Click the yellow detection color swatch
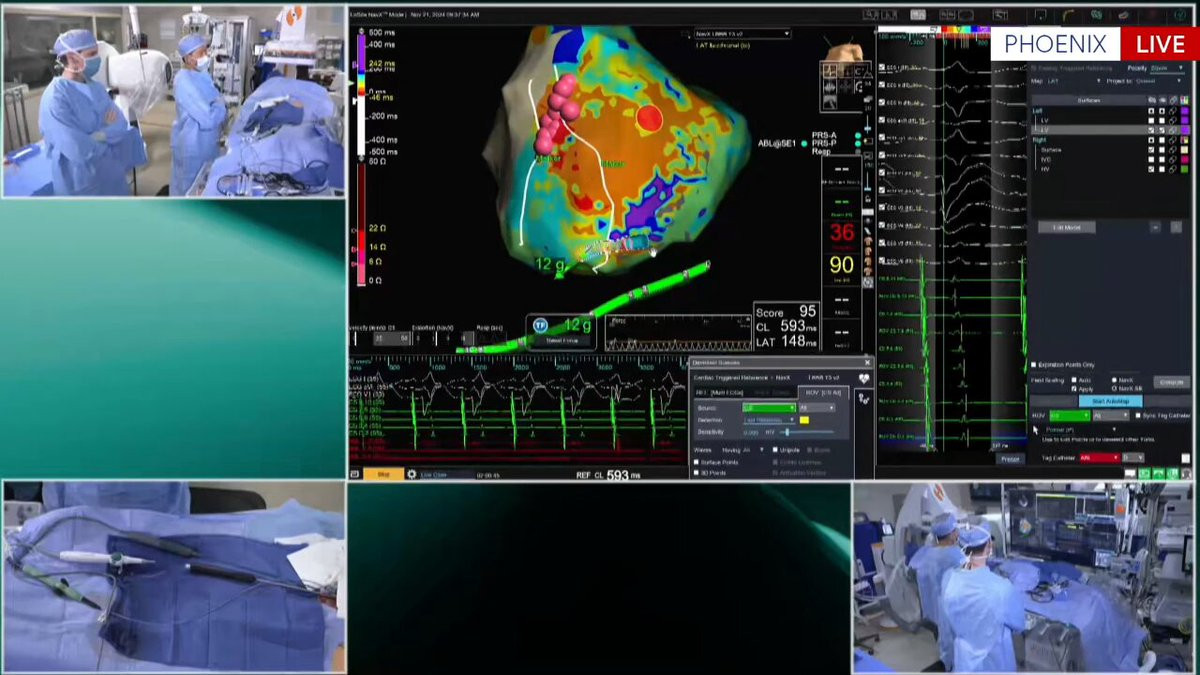The width and height of the screenshot is (1200, 675). [x=804, y=420]
